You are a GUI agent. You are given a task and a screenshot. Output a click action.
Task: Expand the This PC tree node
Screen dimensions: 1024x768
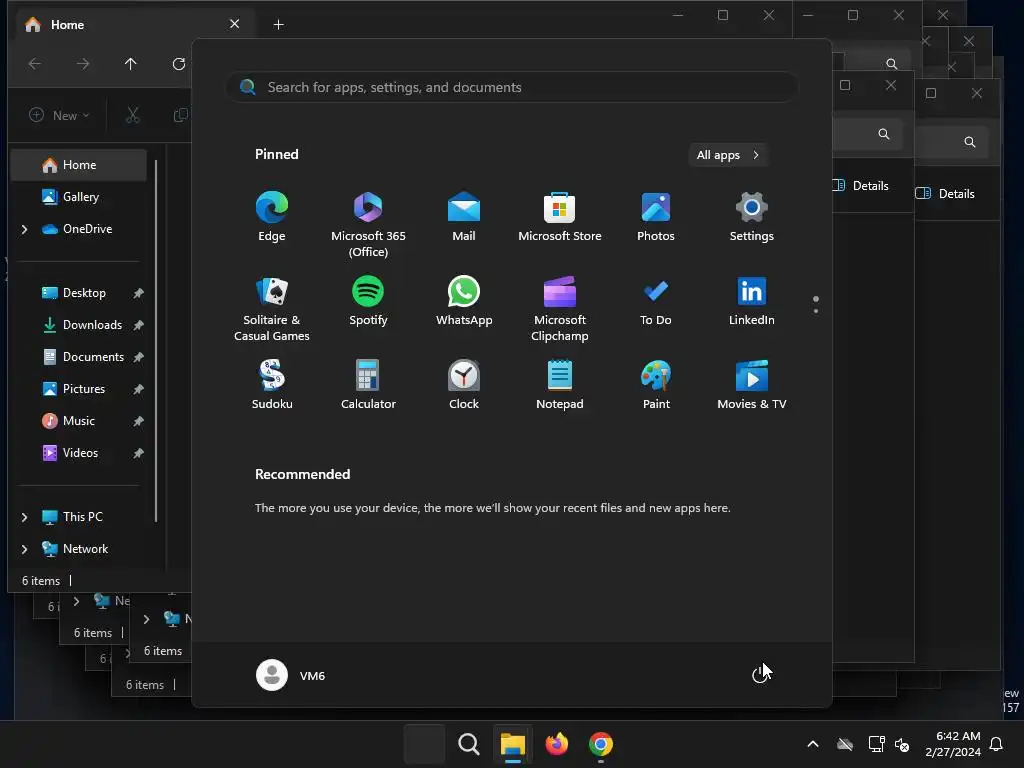[24, 517]
